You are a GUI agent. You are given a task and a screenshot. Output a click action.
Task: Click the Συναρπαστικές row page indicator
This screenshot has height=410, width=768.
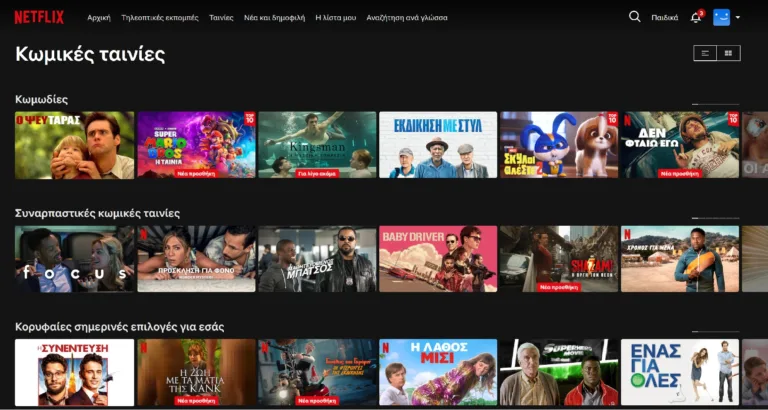coord(716,218)
